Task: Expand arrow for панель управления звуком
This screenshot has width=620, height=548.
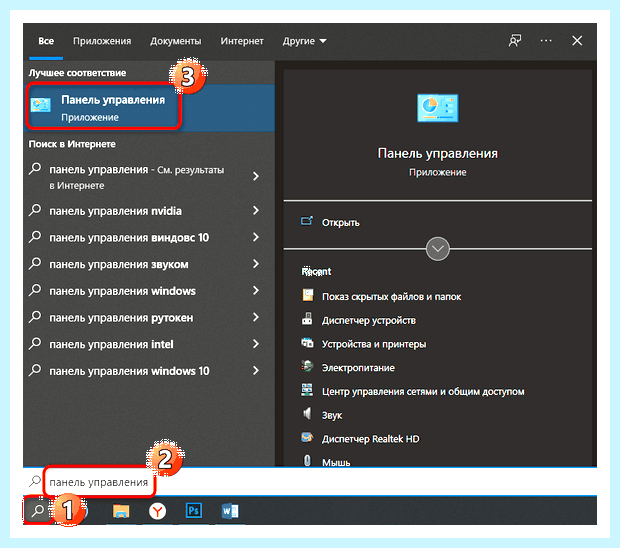Action: tap(256, 264)
